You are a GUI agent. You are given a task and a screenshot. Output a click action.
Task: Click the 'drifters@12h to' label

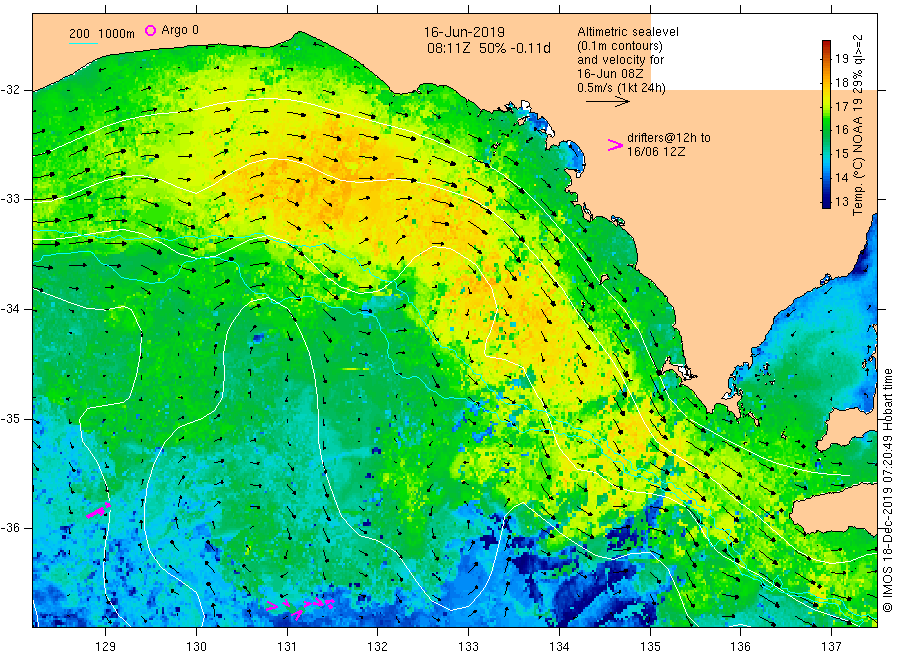point(669,138)
